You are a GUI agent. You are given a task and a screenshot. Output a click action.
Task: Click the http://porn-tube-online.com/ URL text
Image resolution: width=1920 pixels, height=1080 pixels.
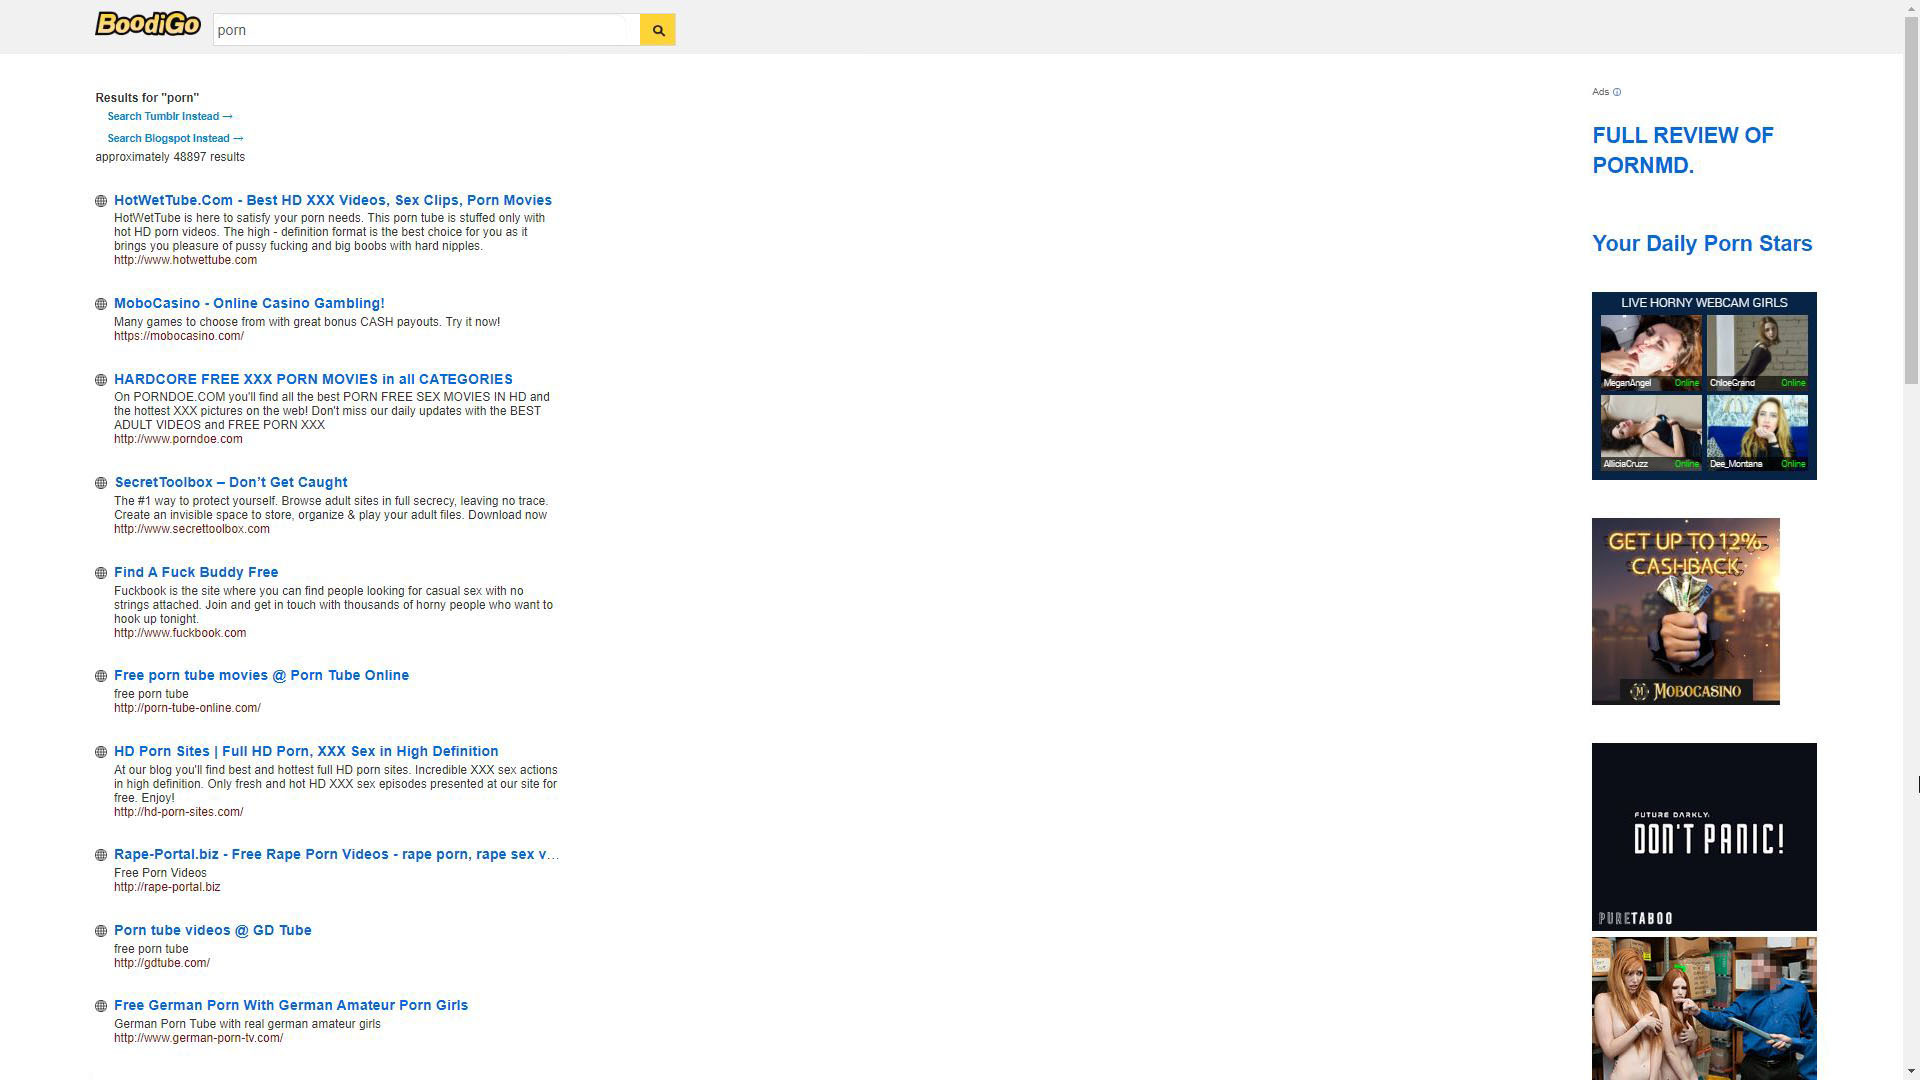187,708
